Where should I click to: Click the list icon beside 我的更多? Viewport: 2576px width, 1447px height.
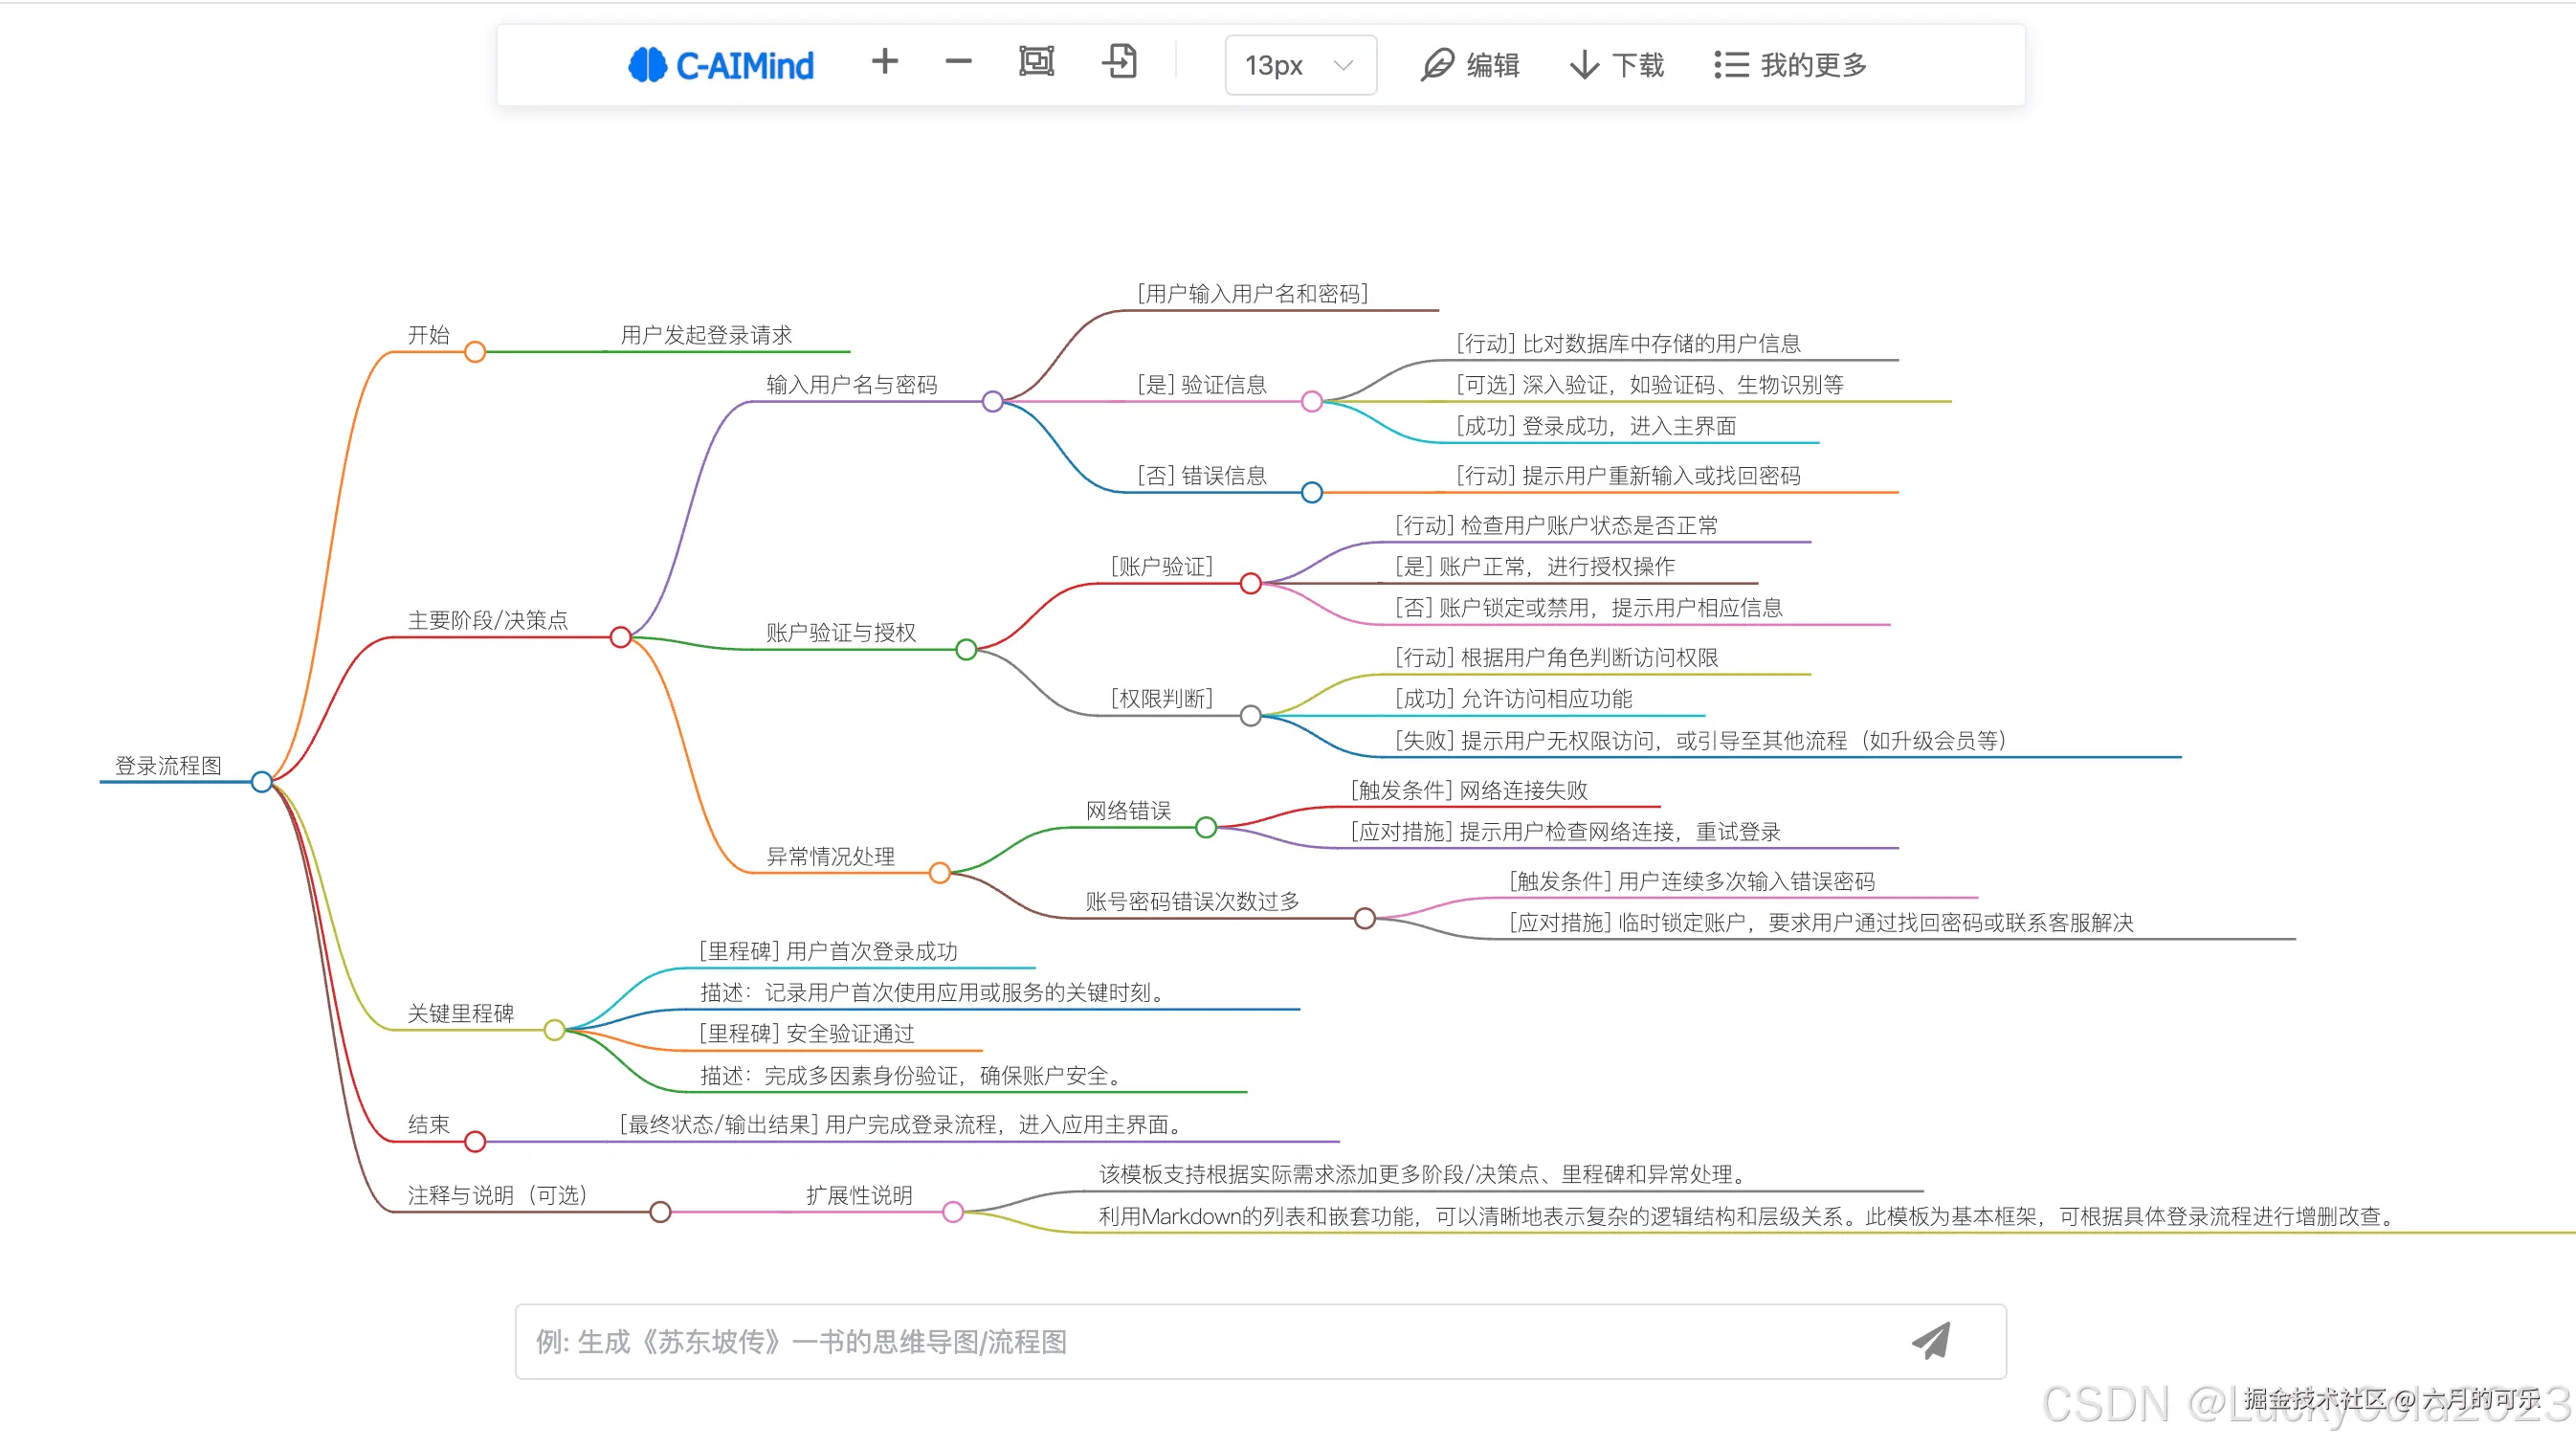1731,63
